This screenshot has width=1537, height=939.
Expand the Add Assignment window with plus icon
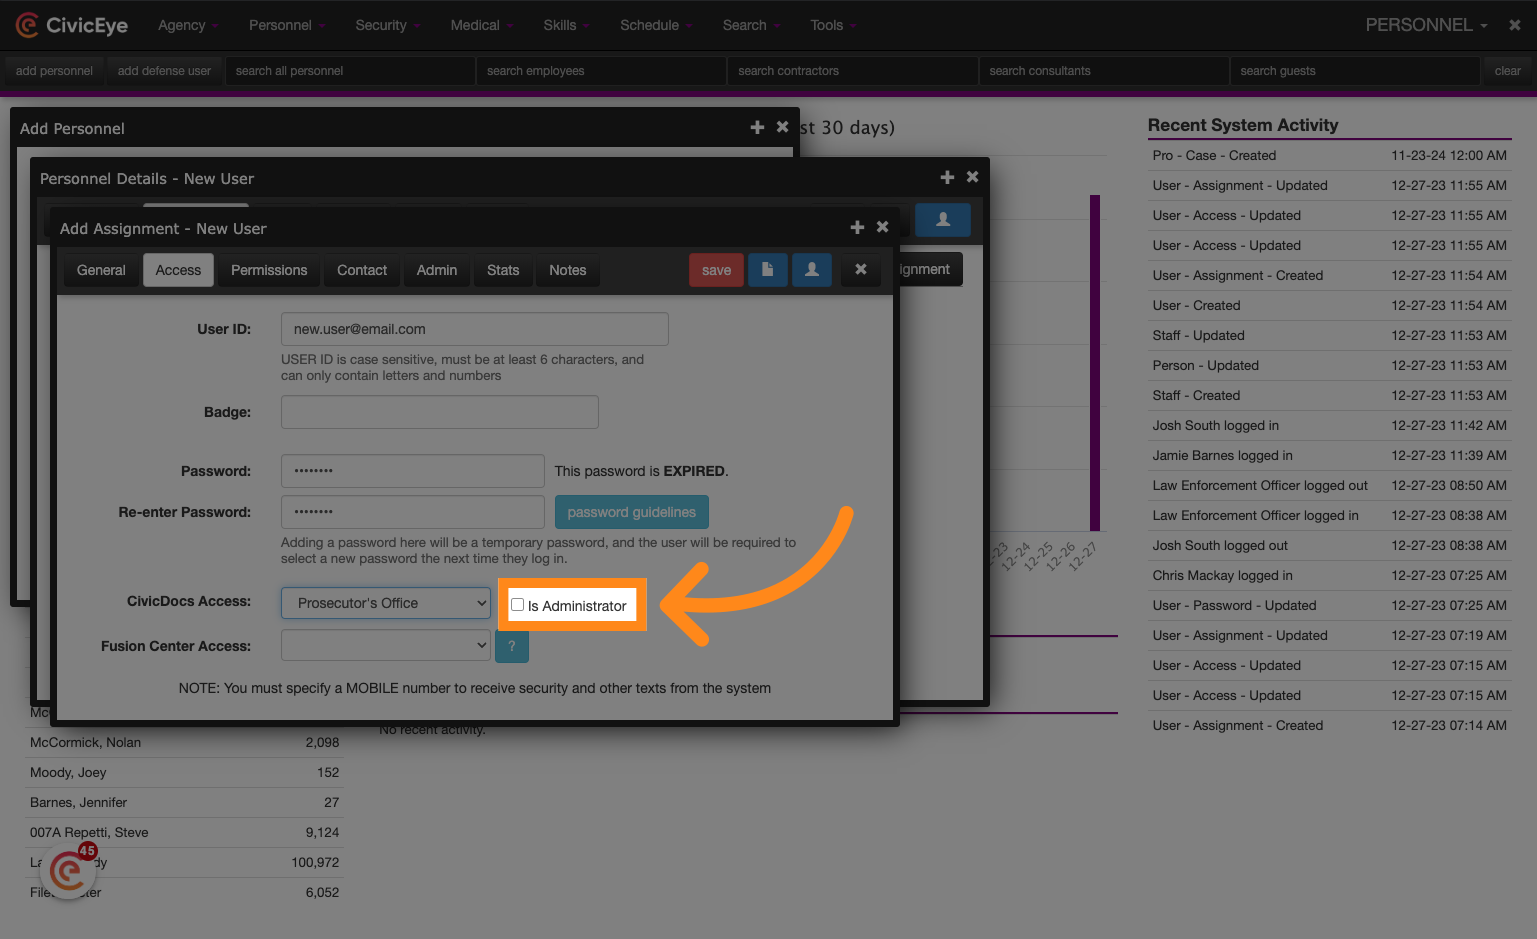(857, 228)
